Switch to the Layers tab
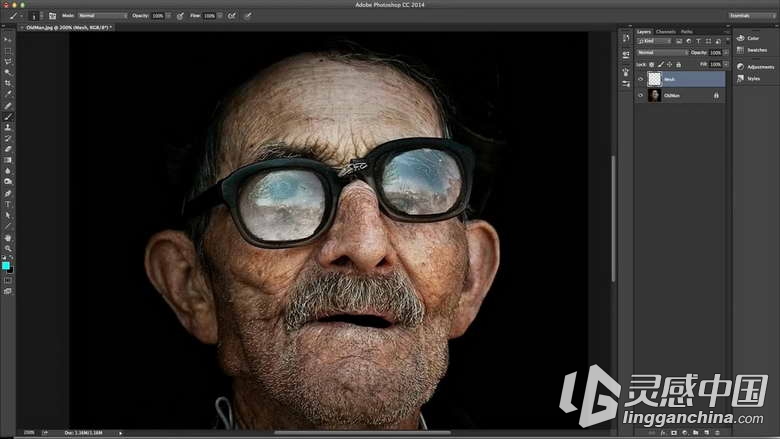780x439 pixels. 644,32
